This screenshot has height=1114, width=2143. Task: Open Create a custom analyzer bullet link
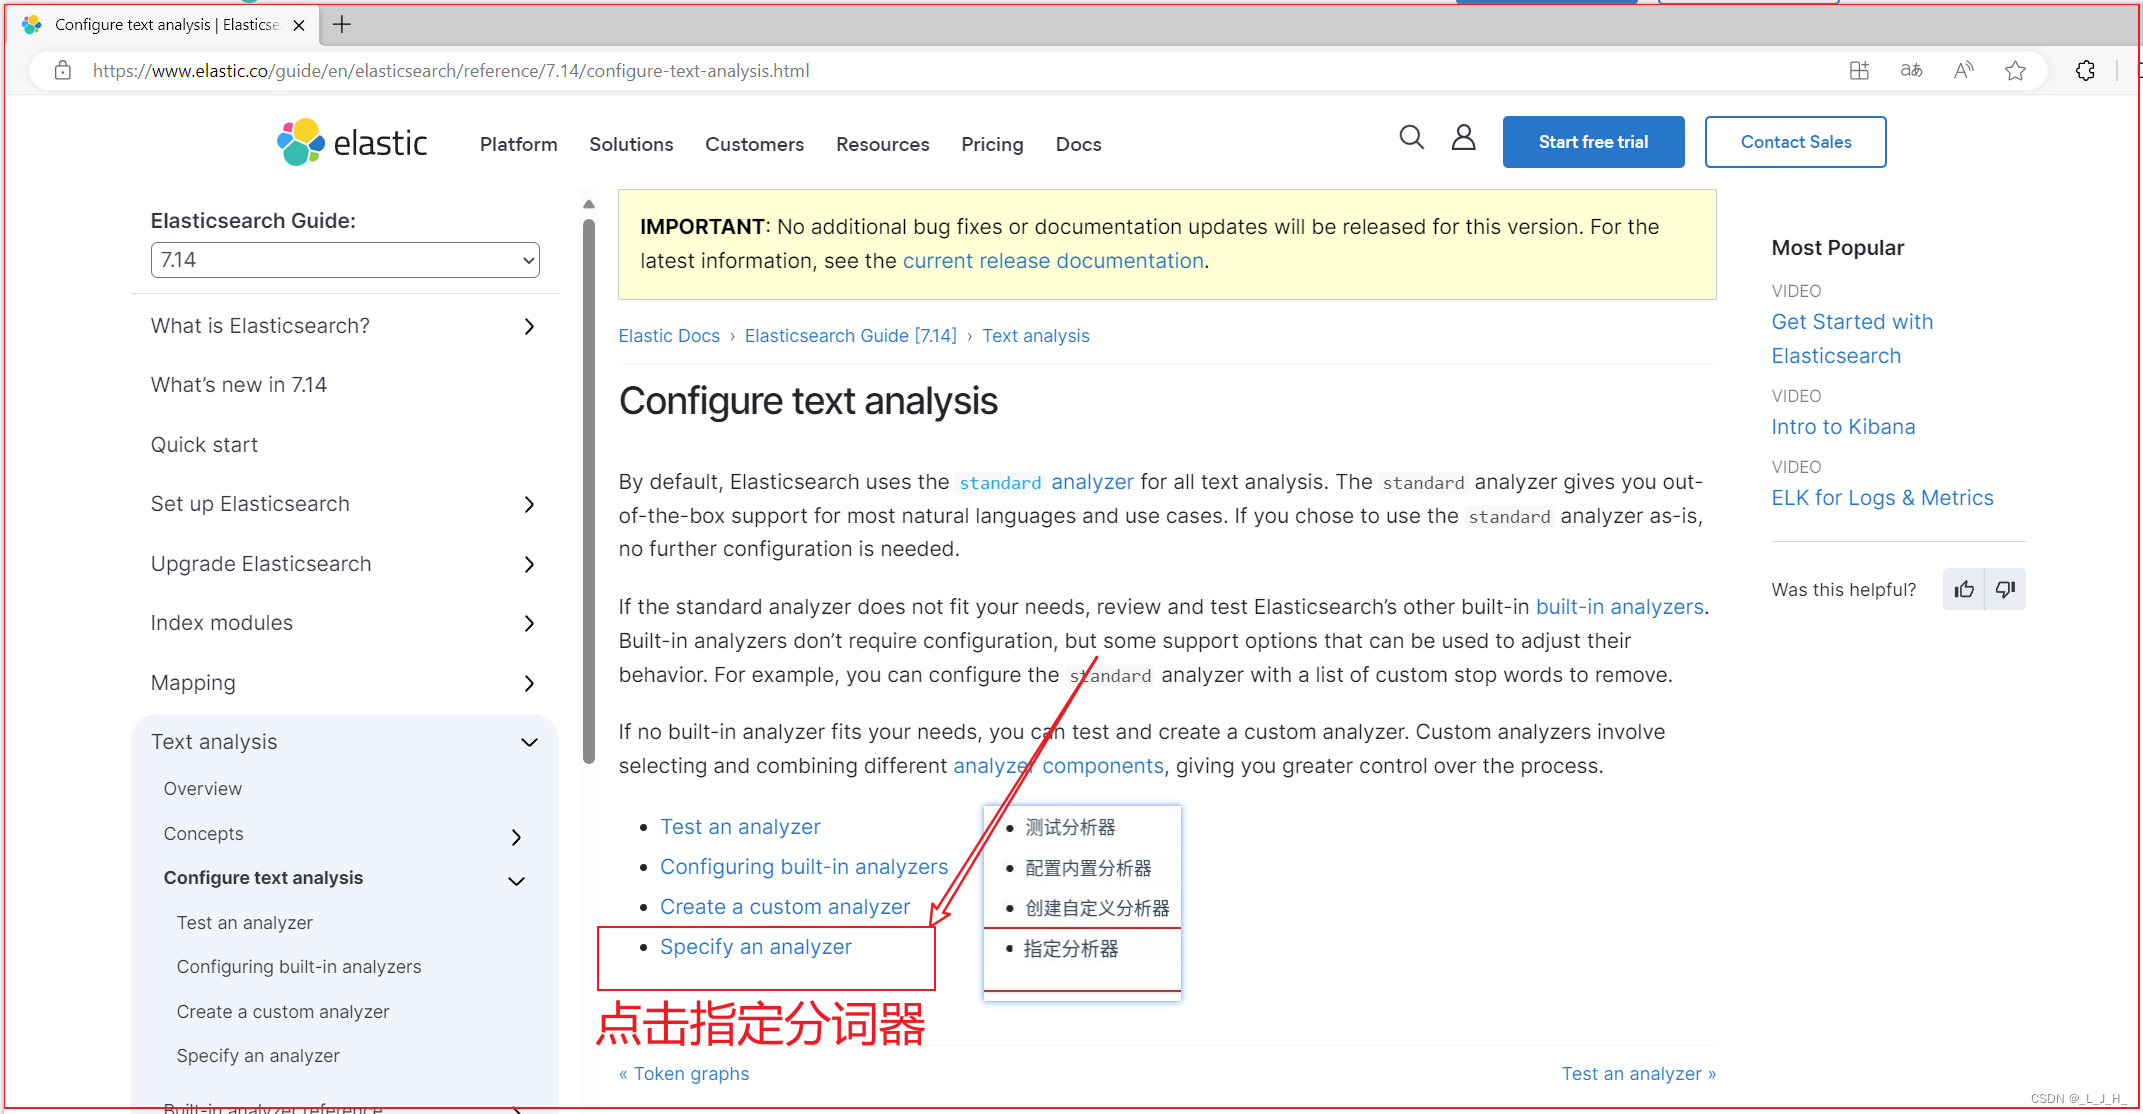(785, 907)
